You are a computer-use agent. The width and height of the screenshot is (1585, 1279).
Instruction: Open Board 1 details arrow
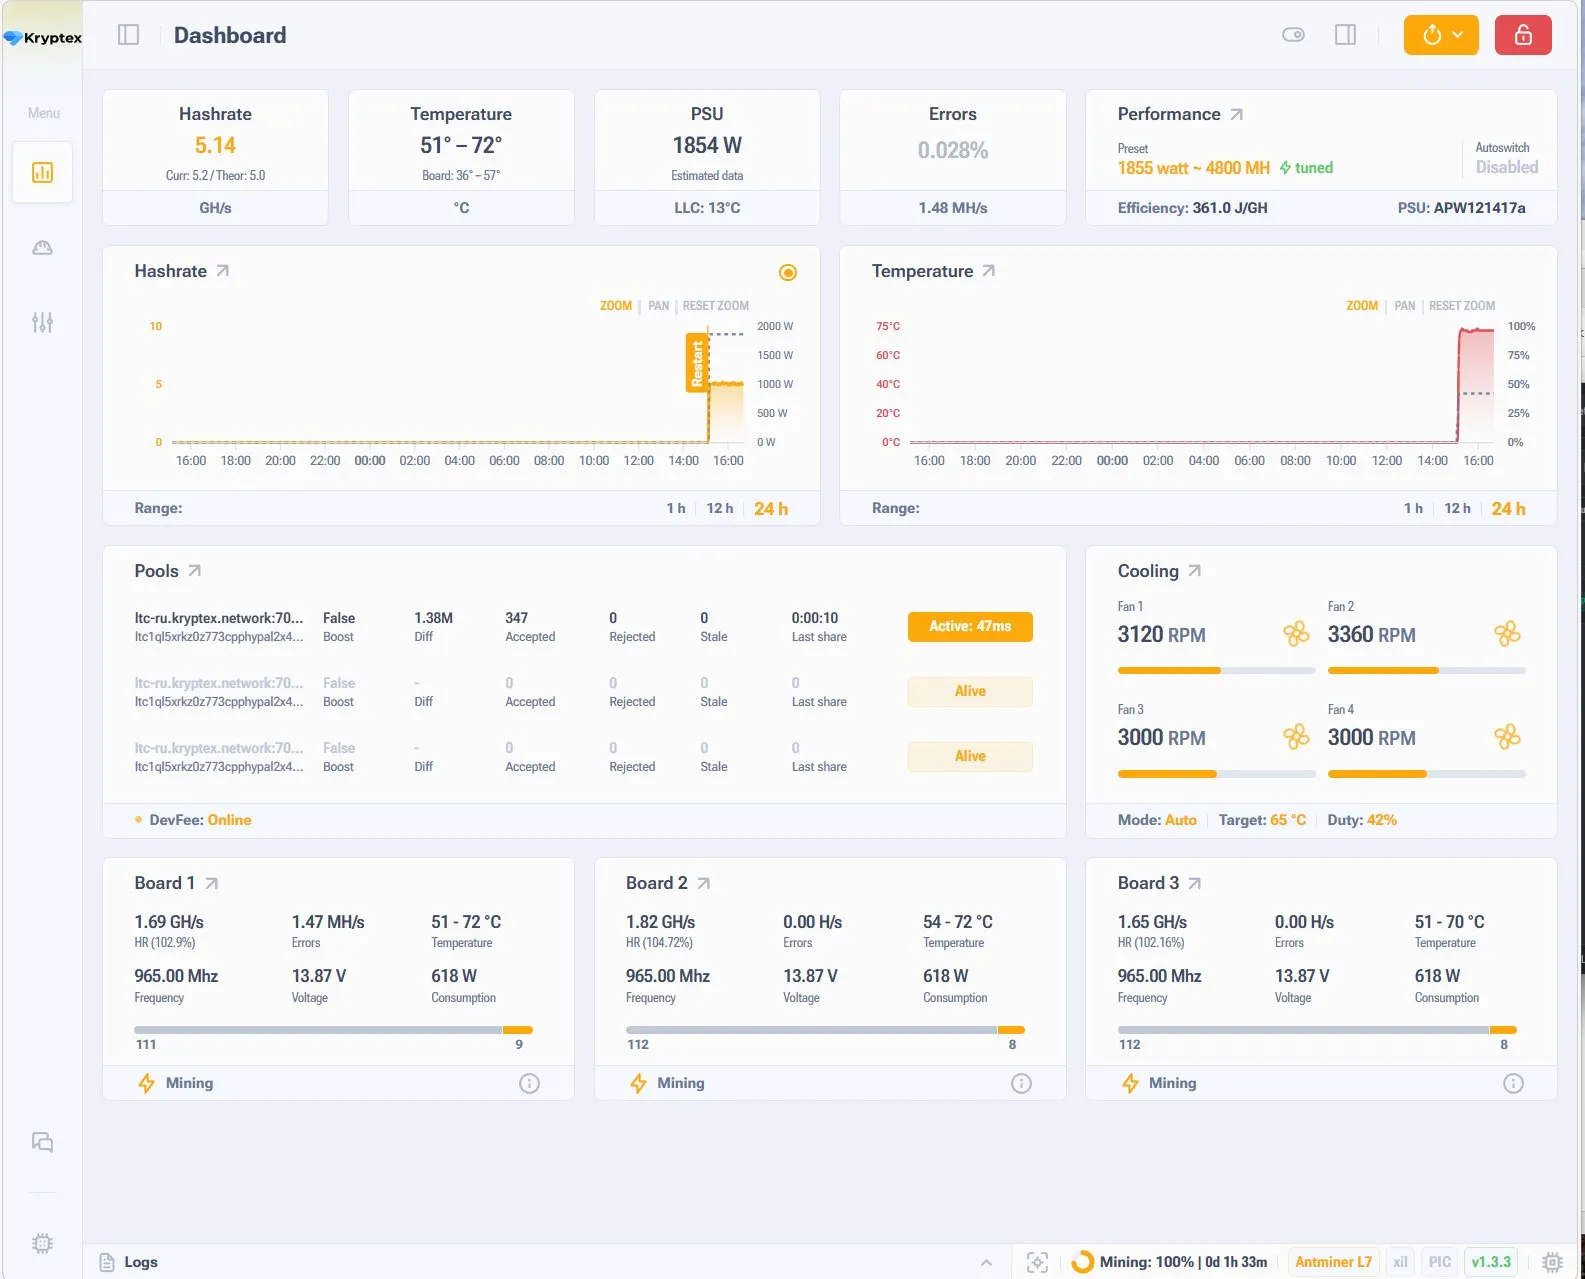212,883
